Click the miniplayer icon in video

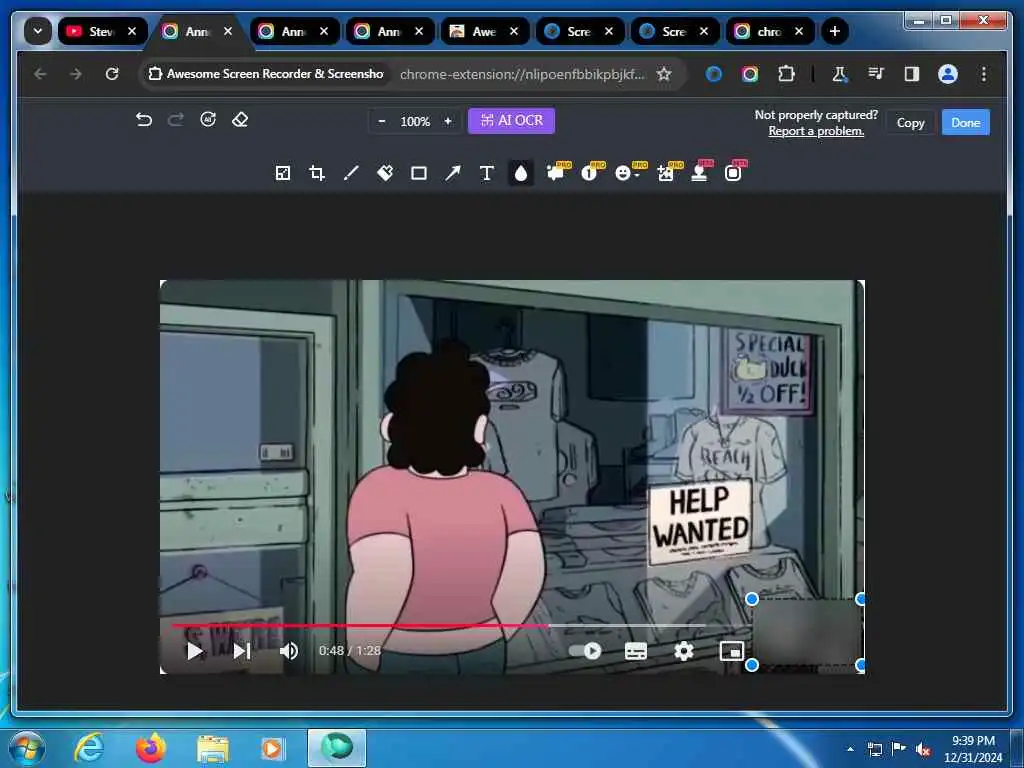[x=731, y=651]
